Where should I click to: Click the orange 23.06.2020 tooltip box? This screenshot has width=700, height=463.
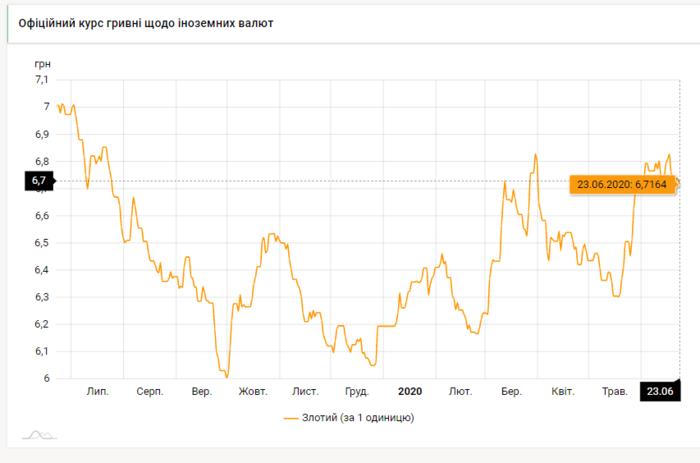coord(621,184)
